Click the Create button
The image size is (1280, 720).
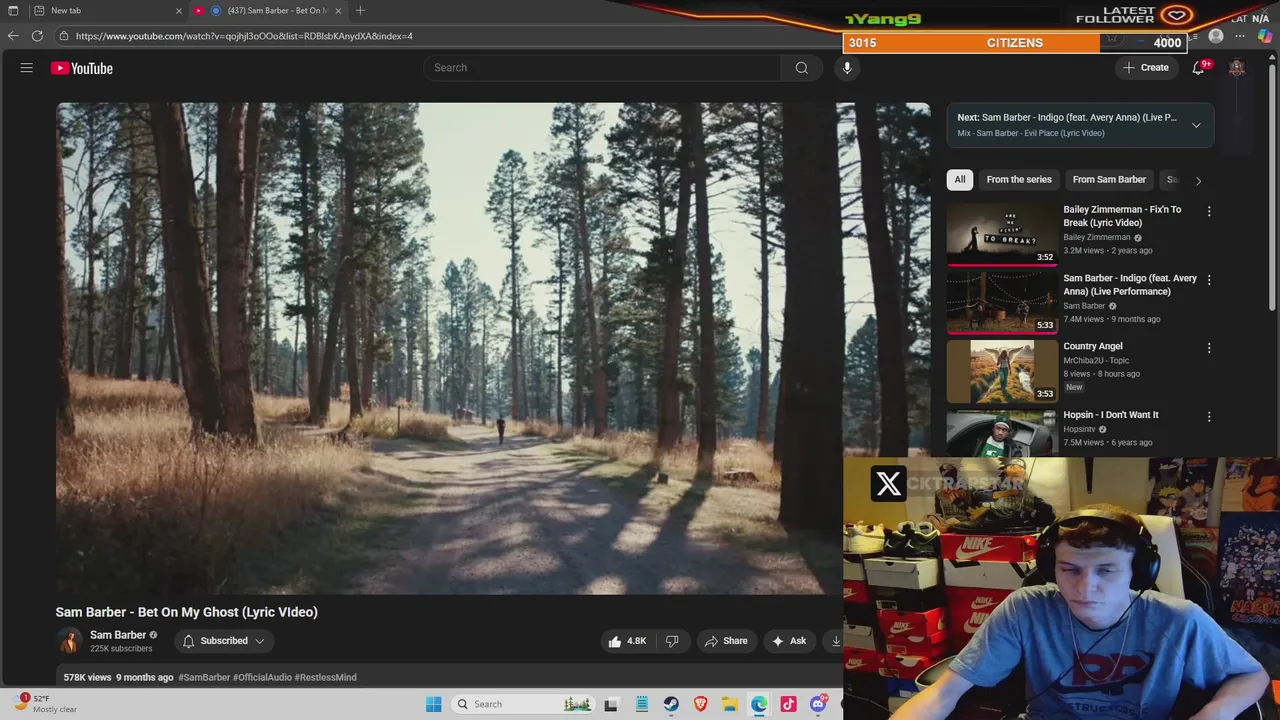(x=1146, y=68)
